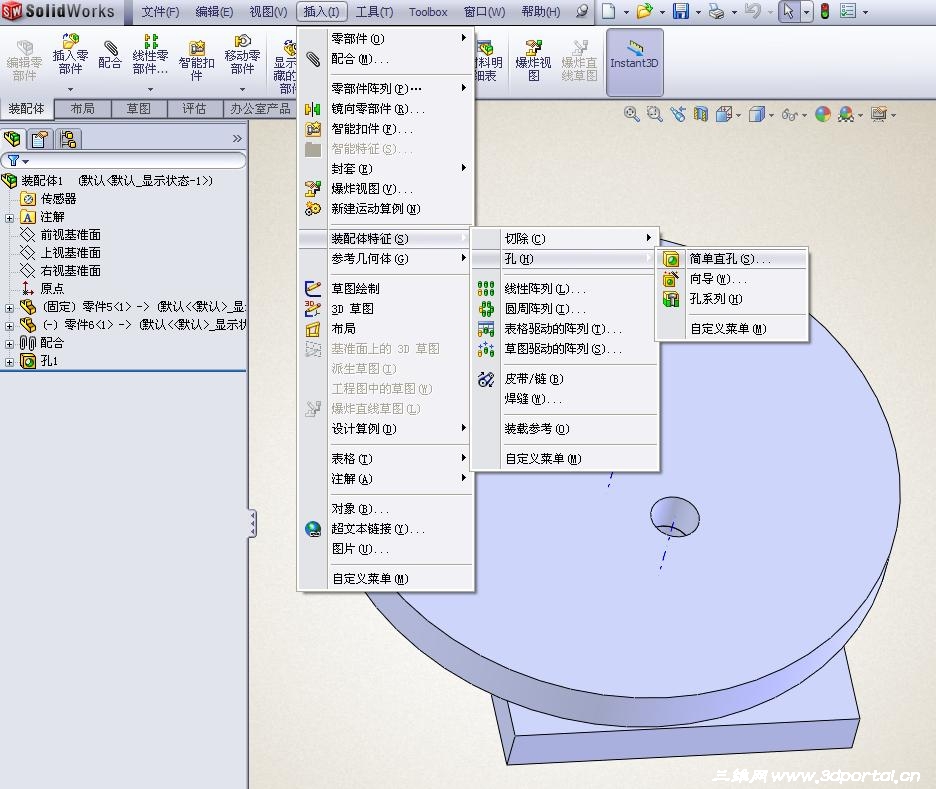
Task: Switch to the 布局 tab
Action: [x=82, y=109]
